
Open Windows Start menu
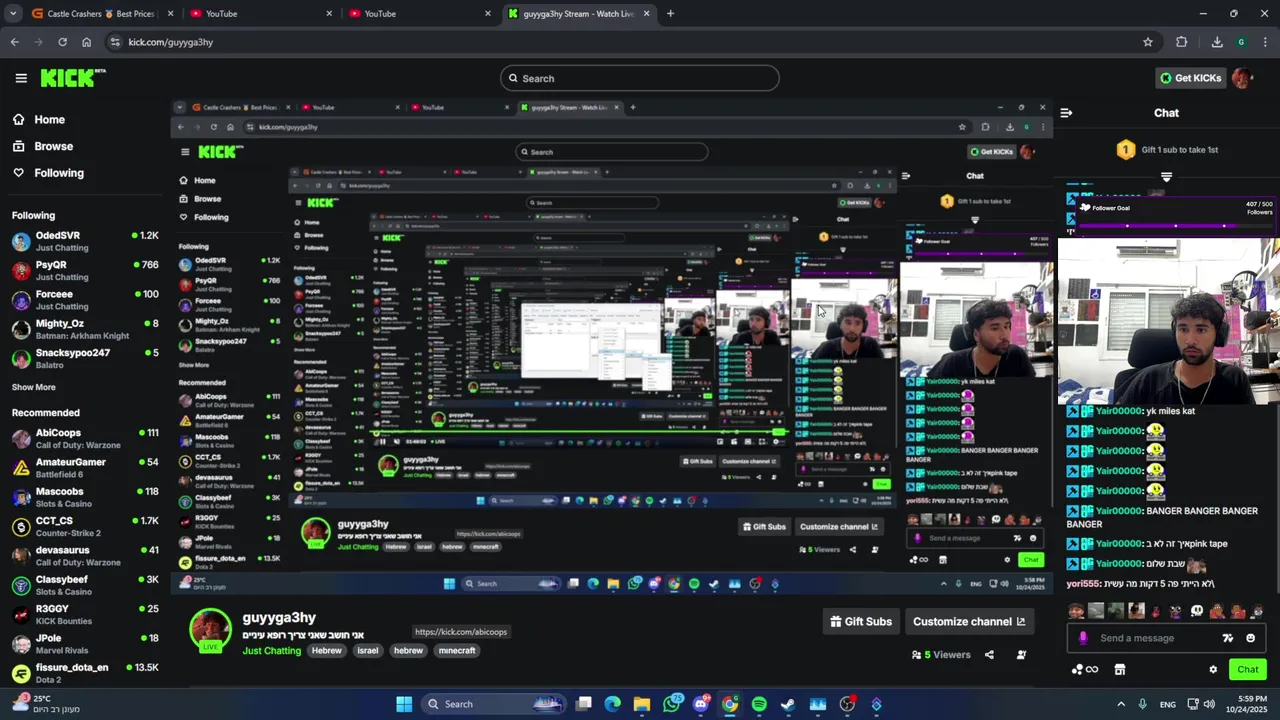point(404,704)
